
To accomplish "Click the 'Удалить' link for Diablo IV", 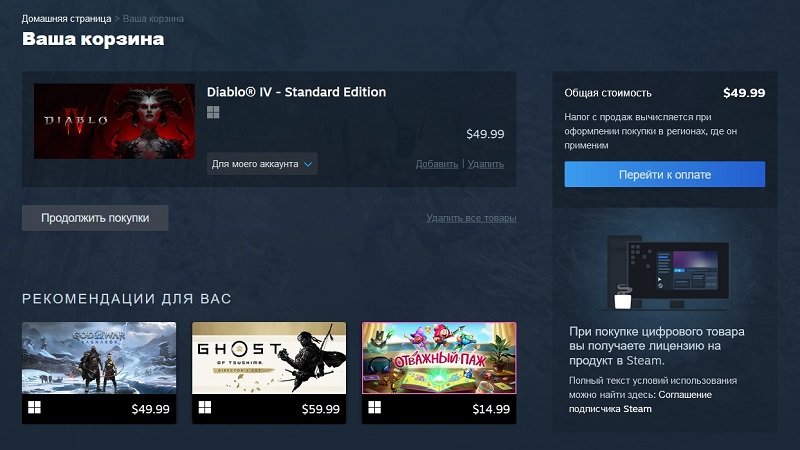I will pyautogui.click(x=485, y=164).
